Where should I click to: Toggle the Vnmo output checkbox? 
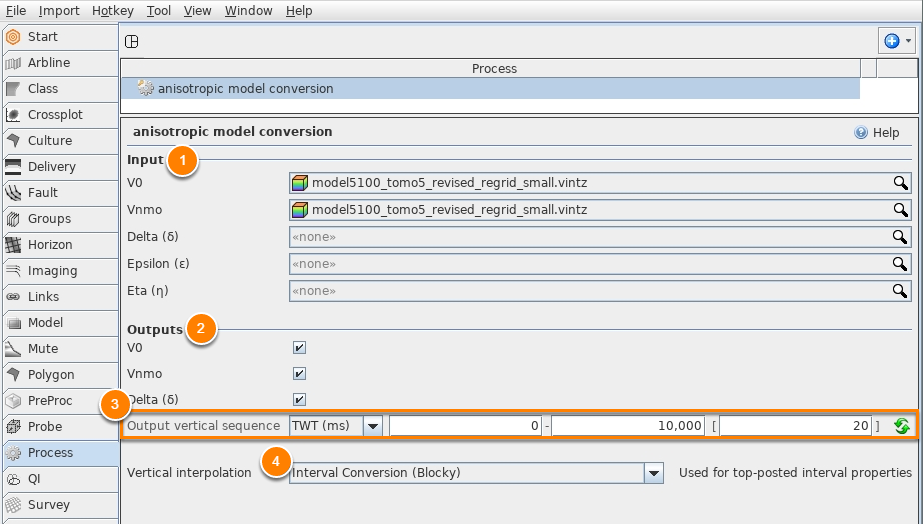coord(299,373)
